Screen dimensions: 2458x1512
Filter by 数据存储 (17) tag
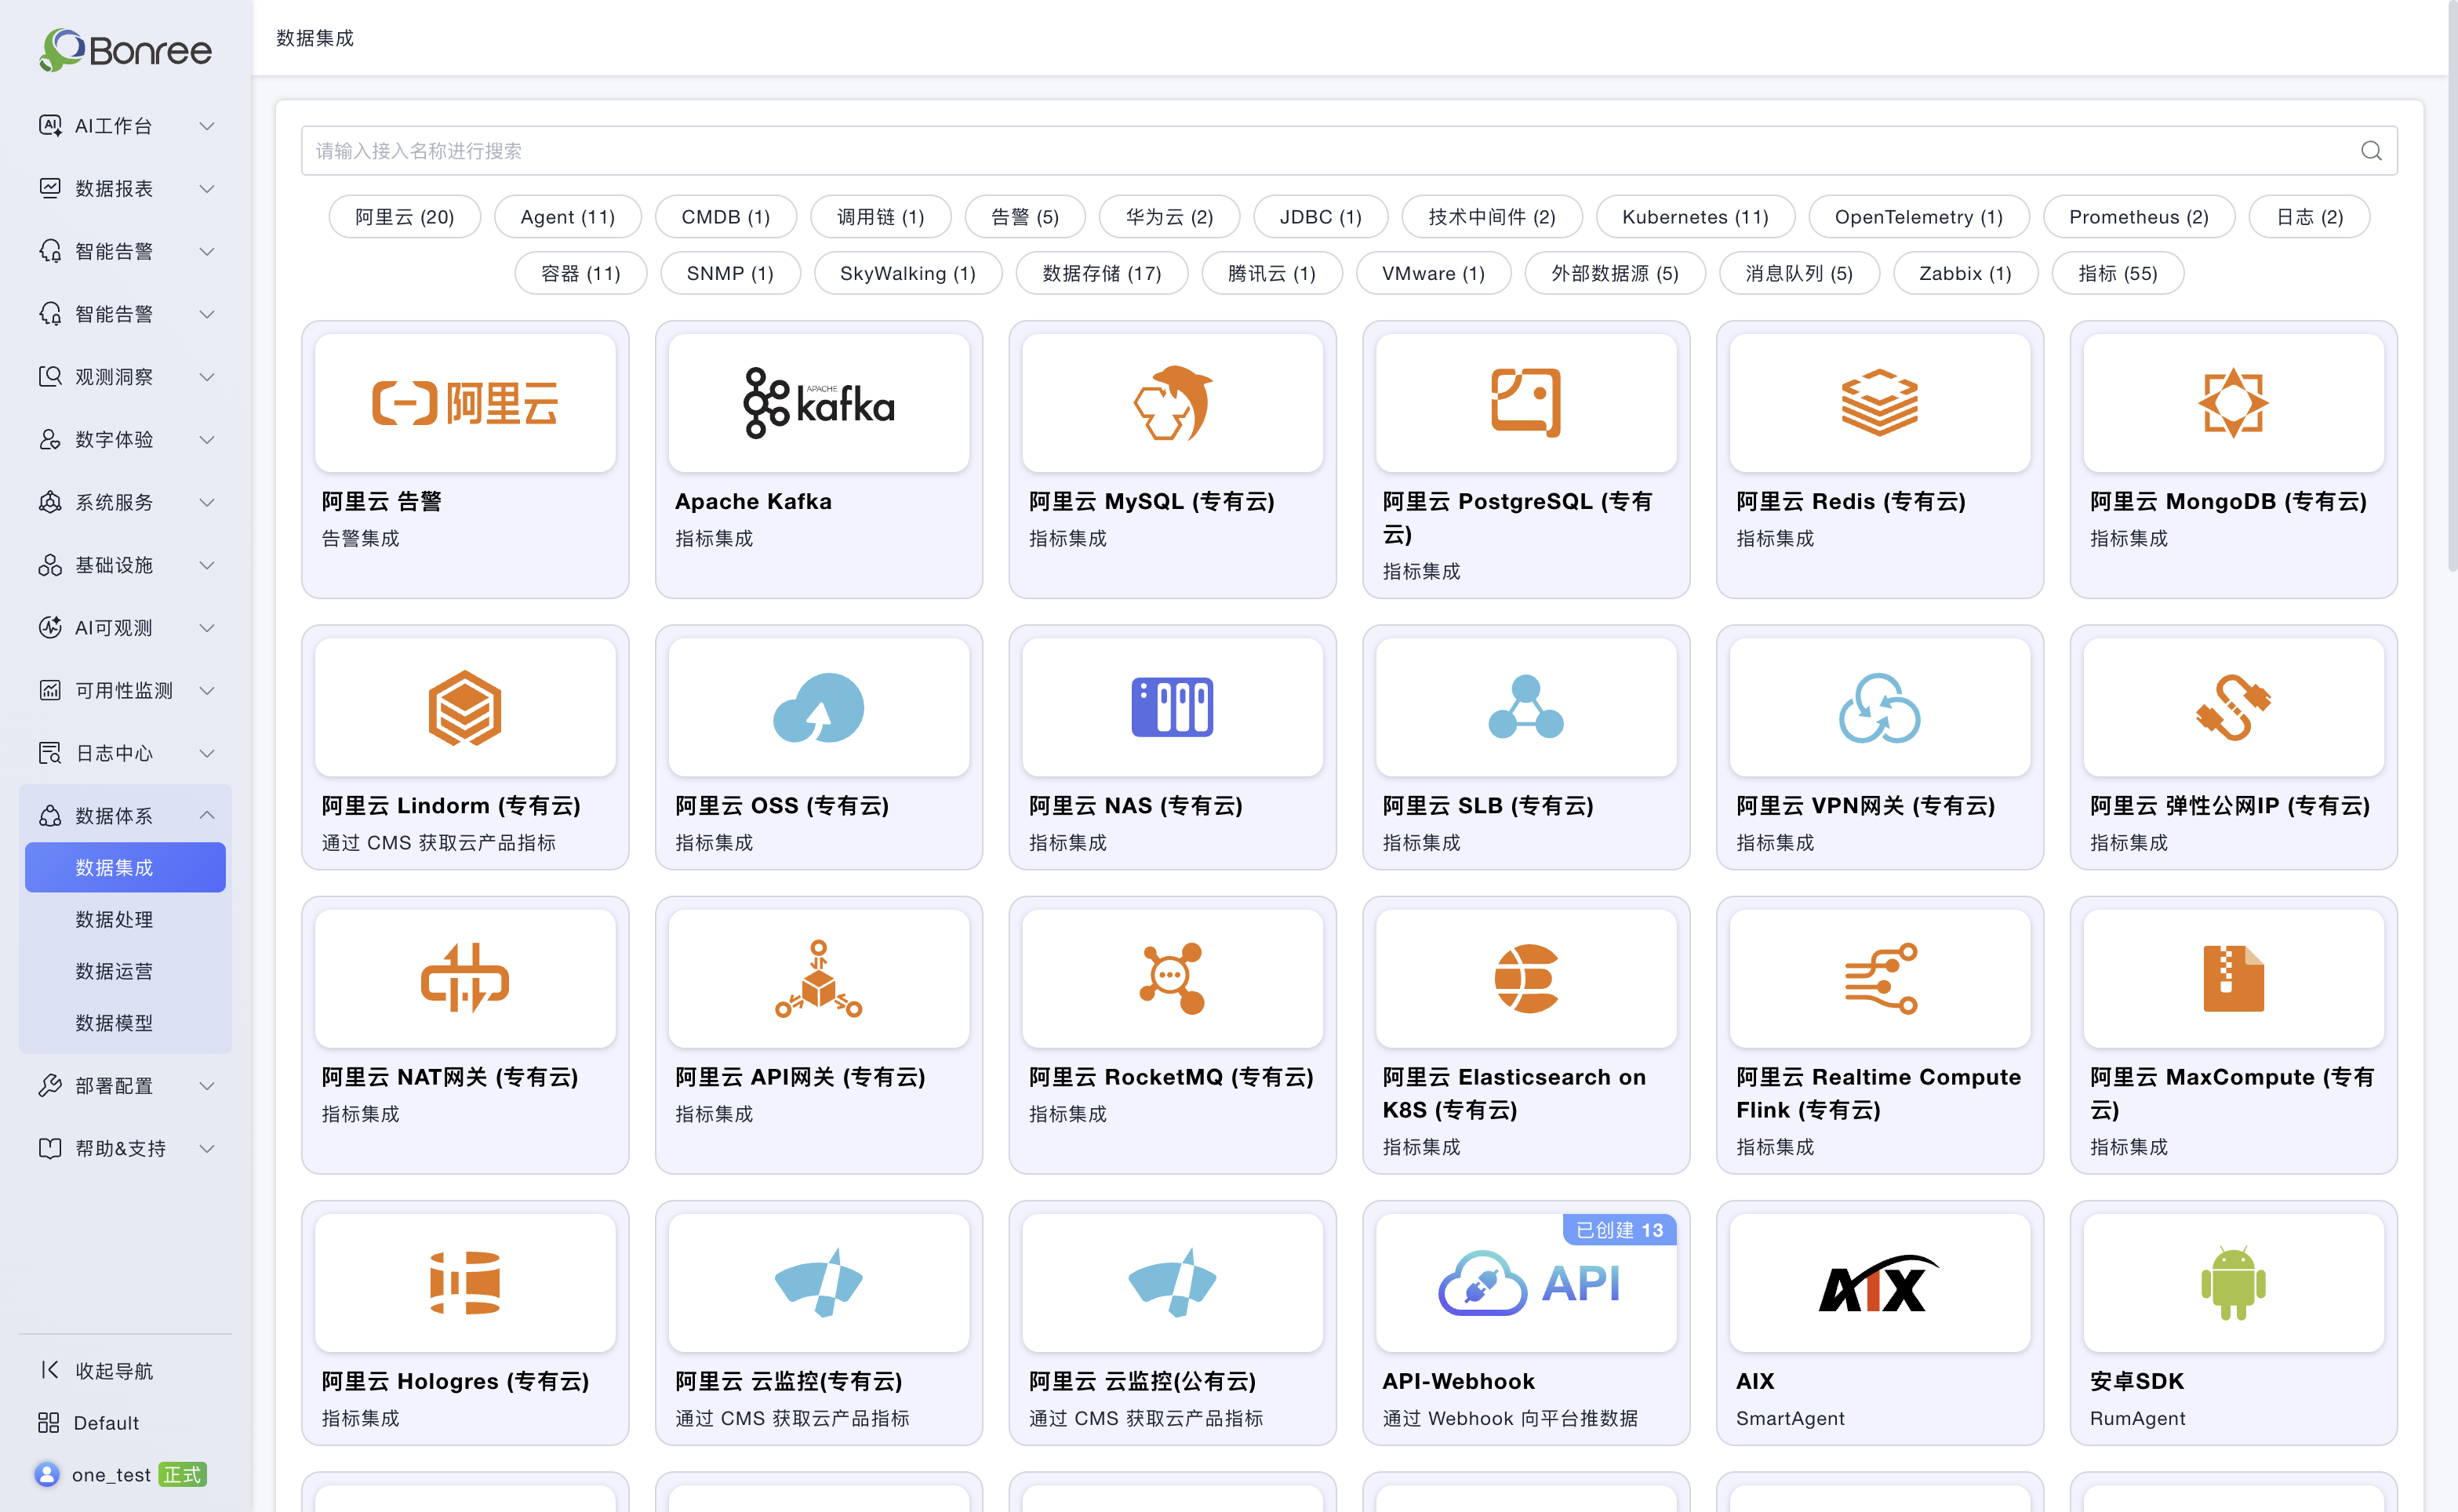point(1102,273)
